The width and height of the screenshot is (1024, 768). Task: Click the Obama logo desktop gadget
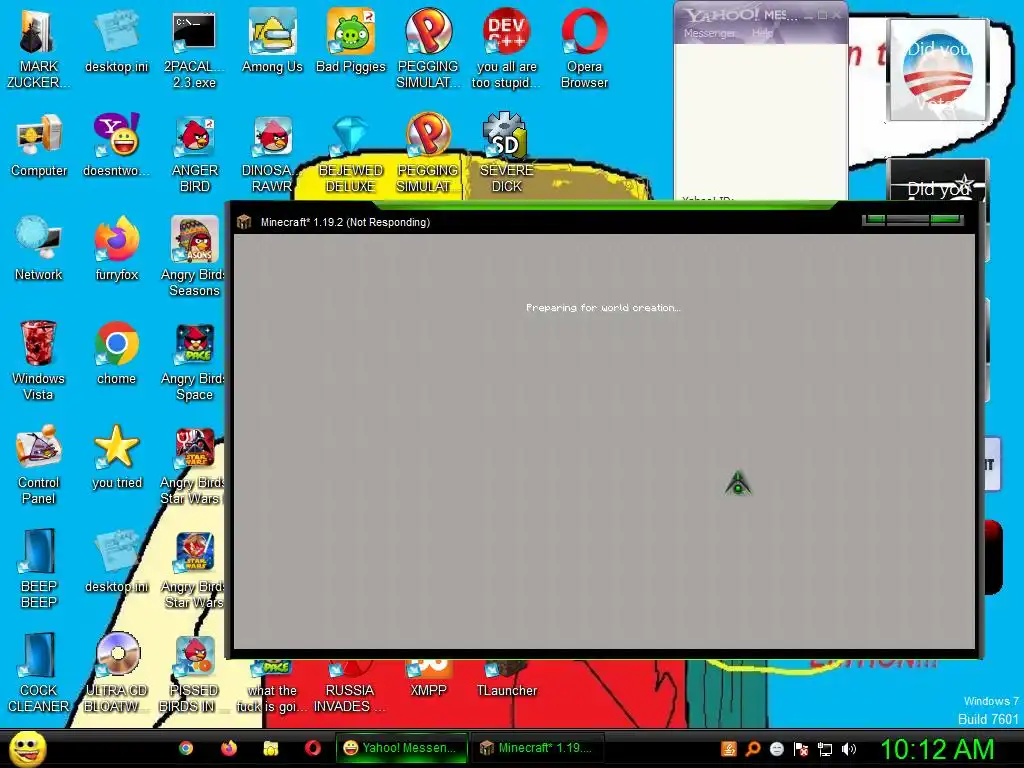pos(938,70)
